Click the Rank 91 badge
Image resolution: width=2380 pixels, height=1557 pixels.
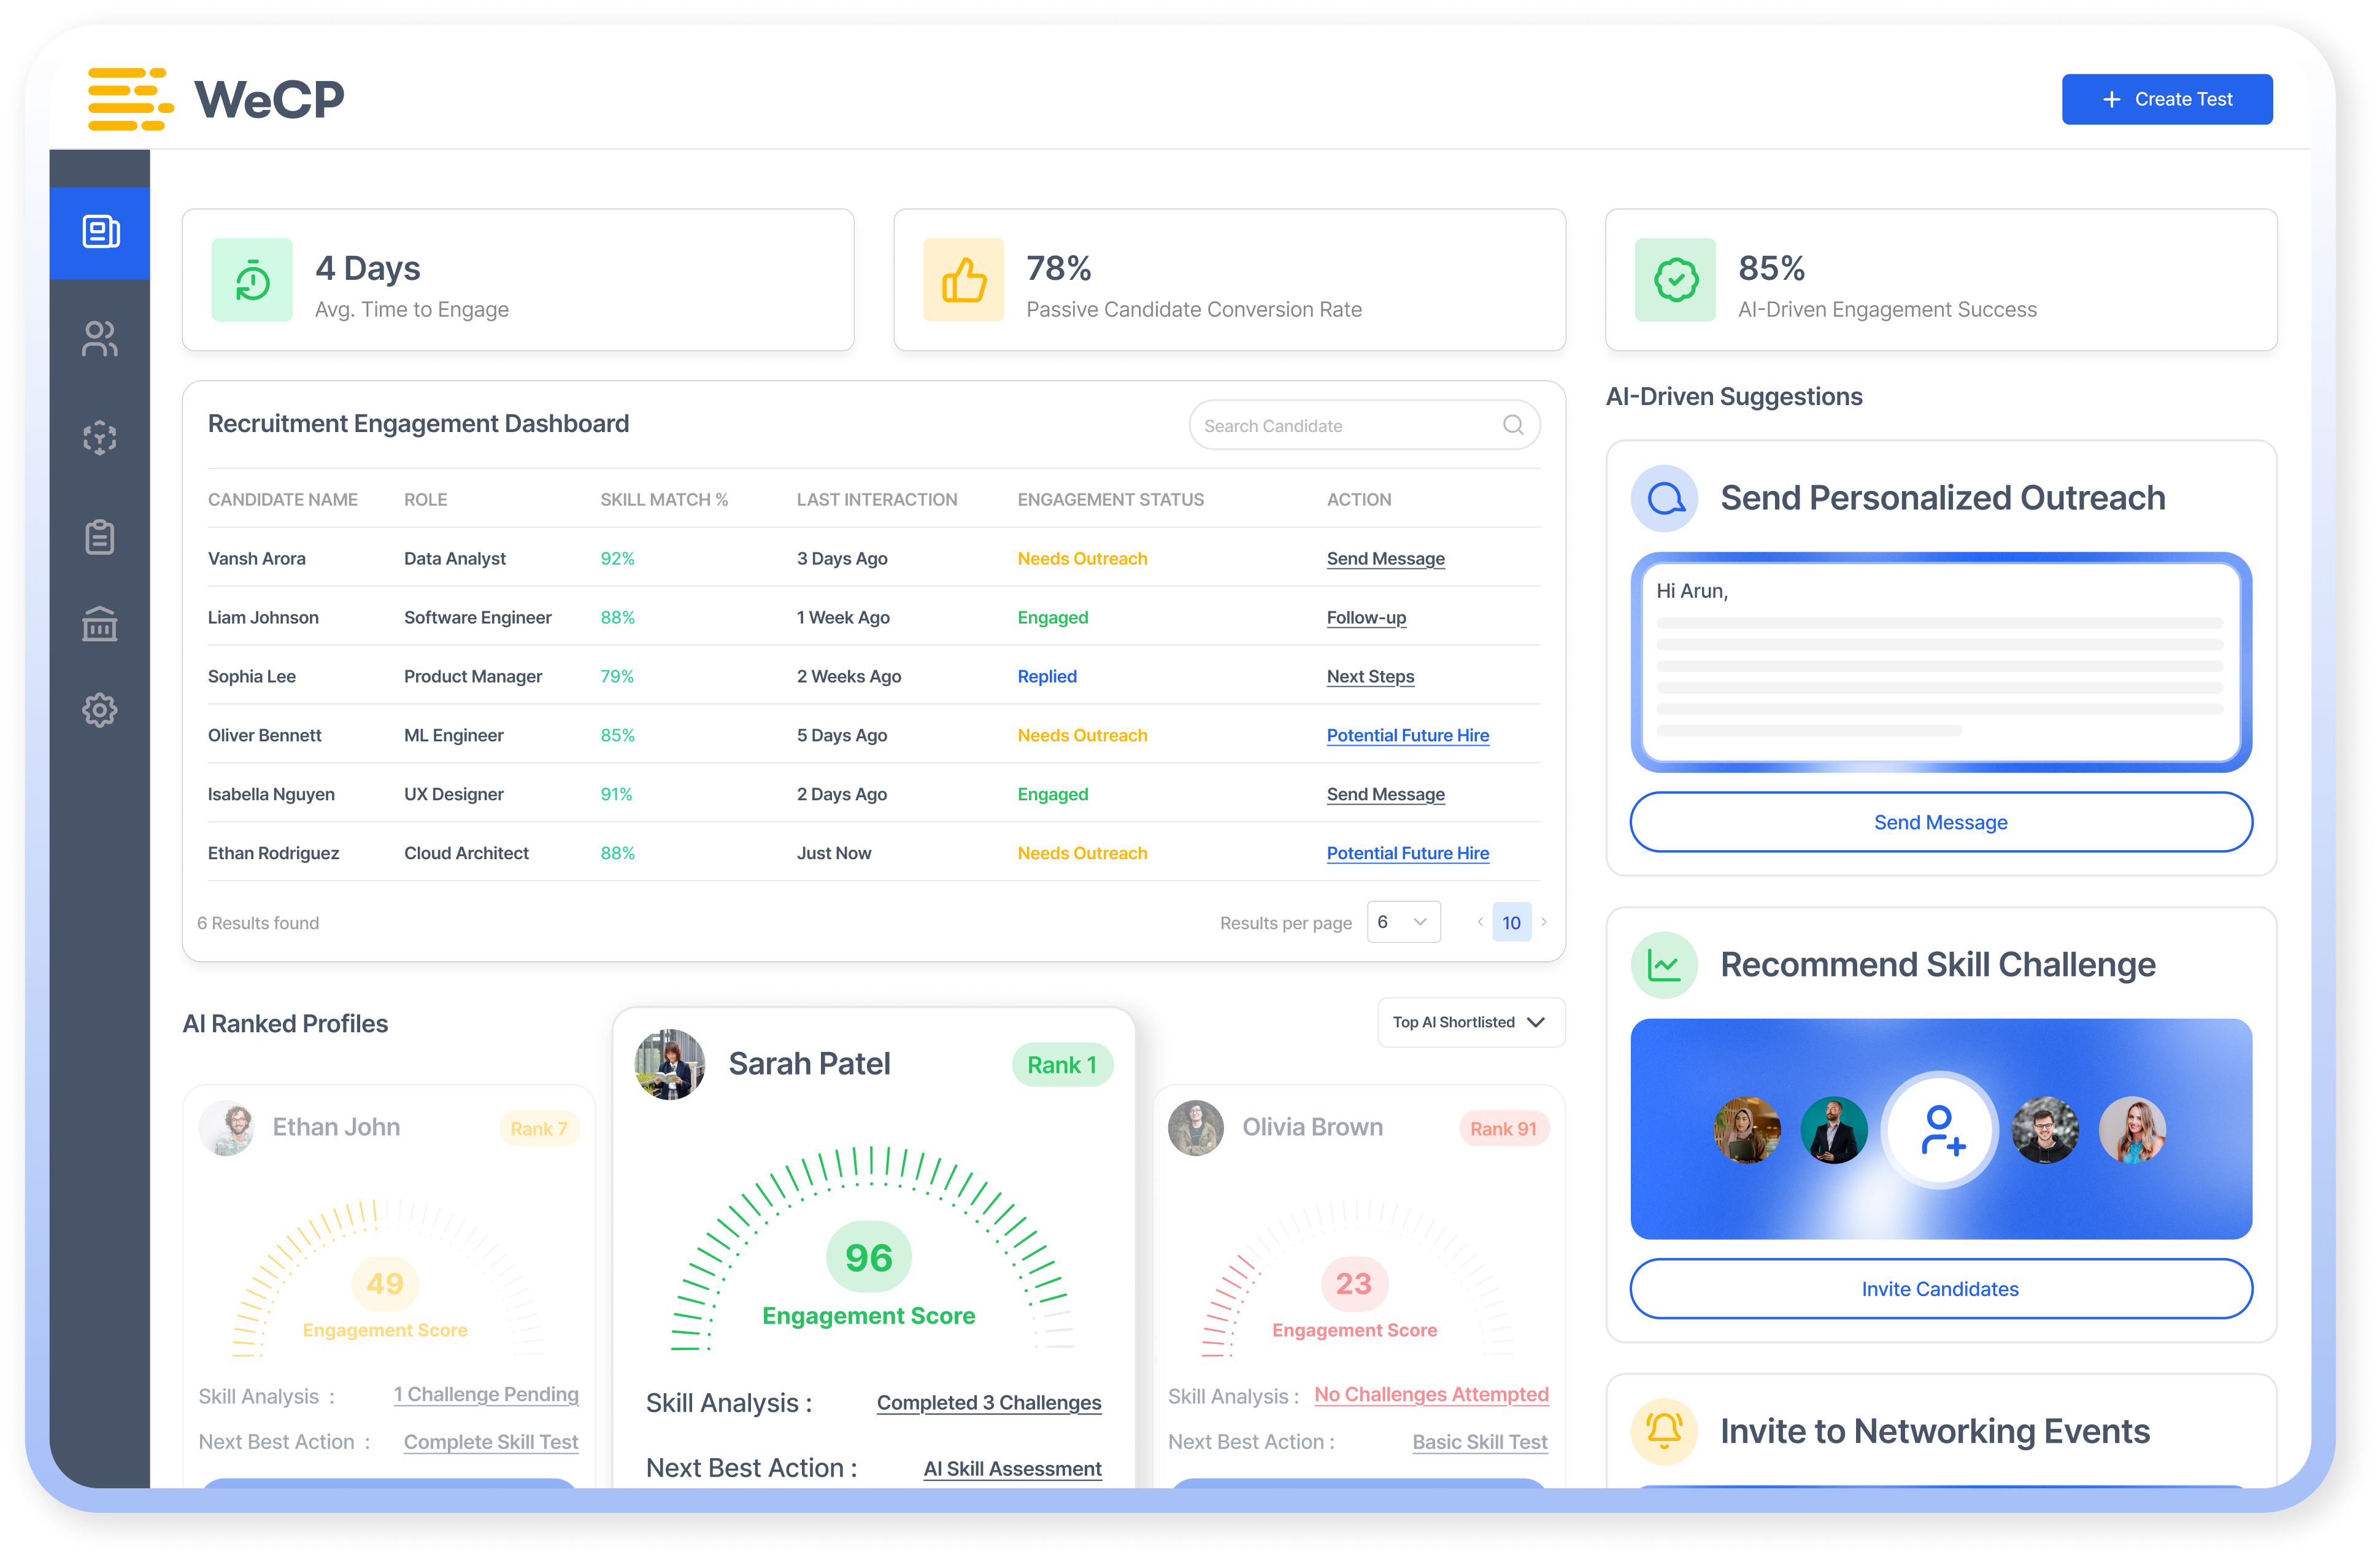1503,1129
